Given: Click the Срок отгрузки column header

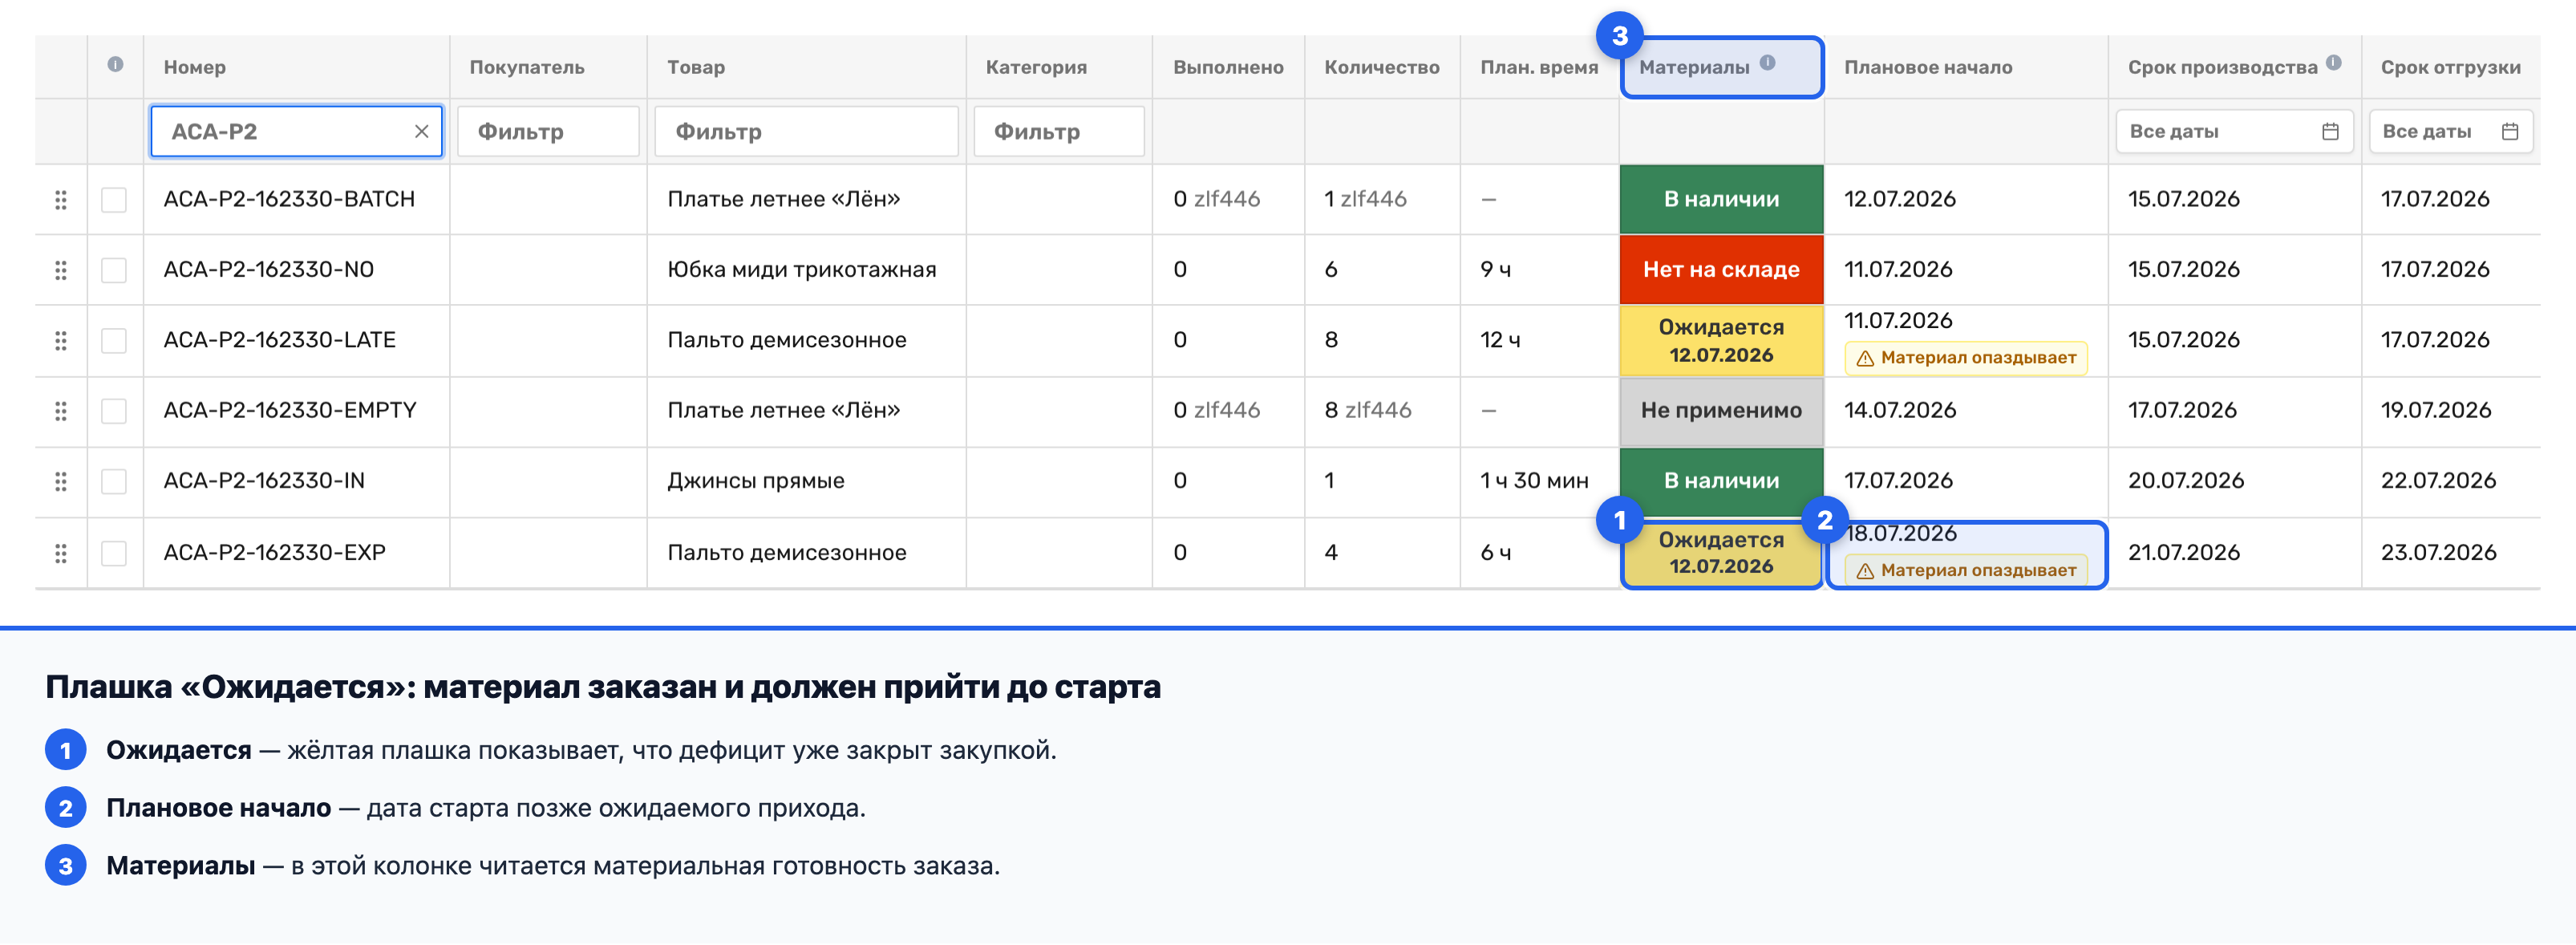Looking at the screenshot, I should pyautogui.click(x=2450, y=67).
